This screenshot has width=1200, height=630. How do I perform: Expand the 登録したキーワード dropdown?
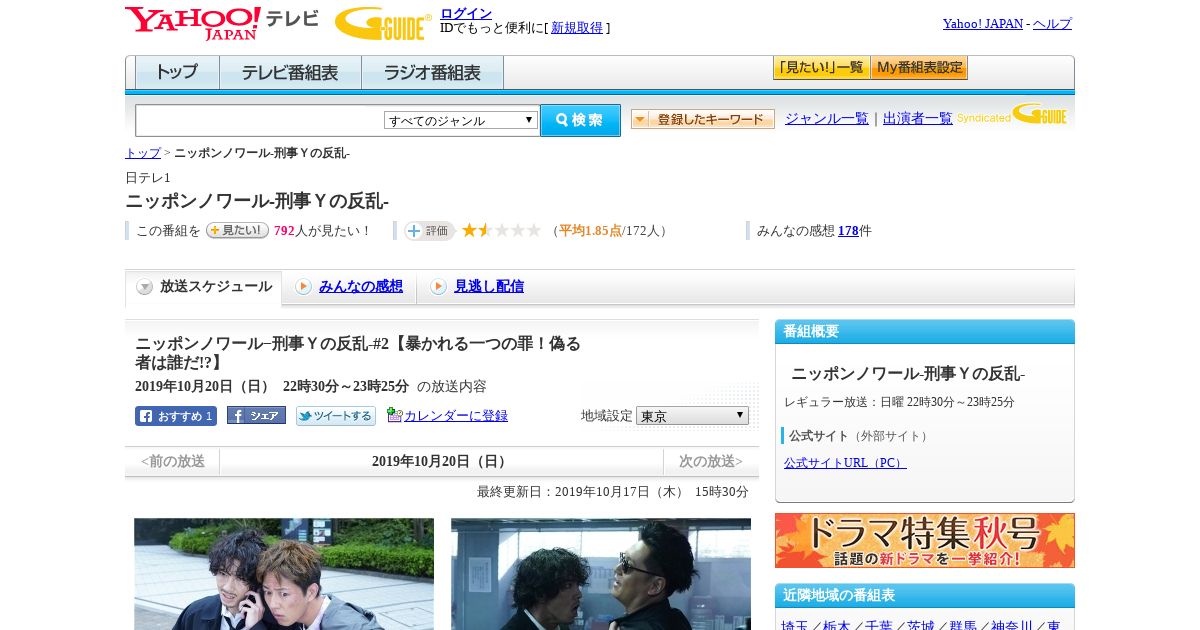point(703,119)
